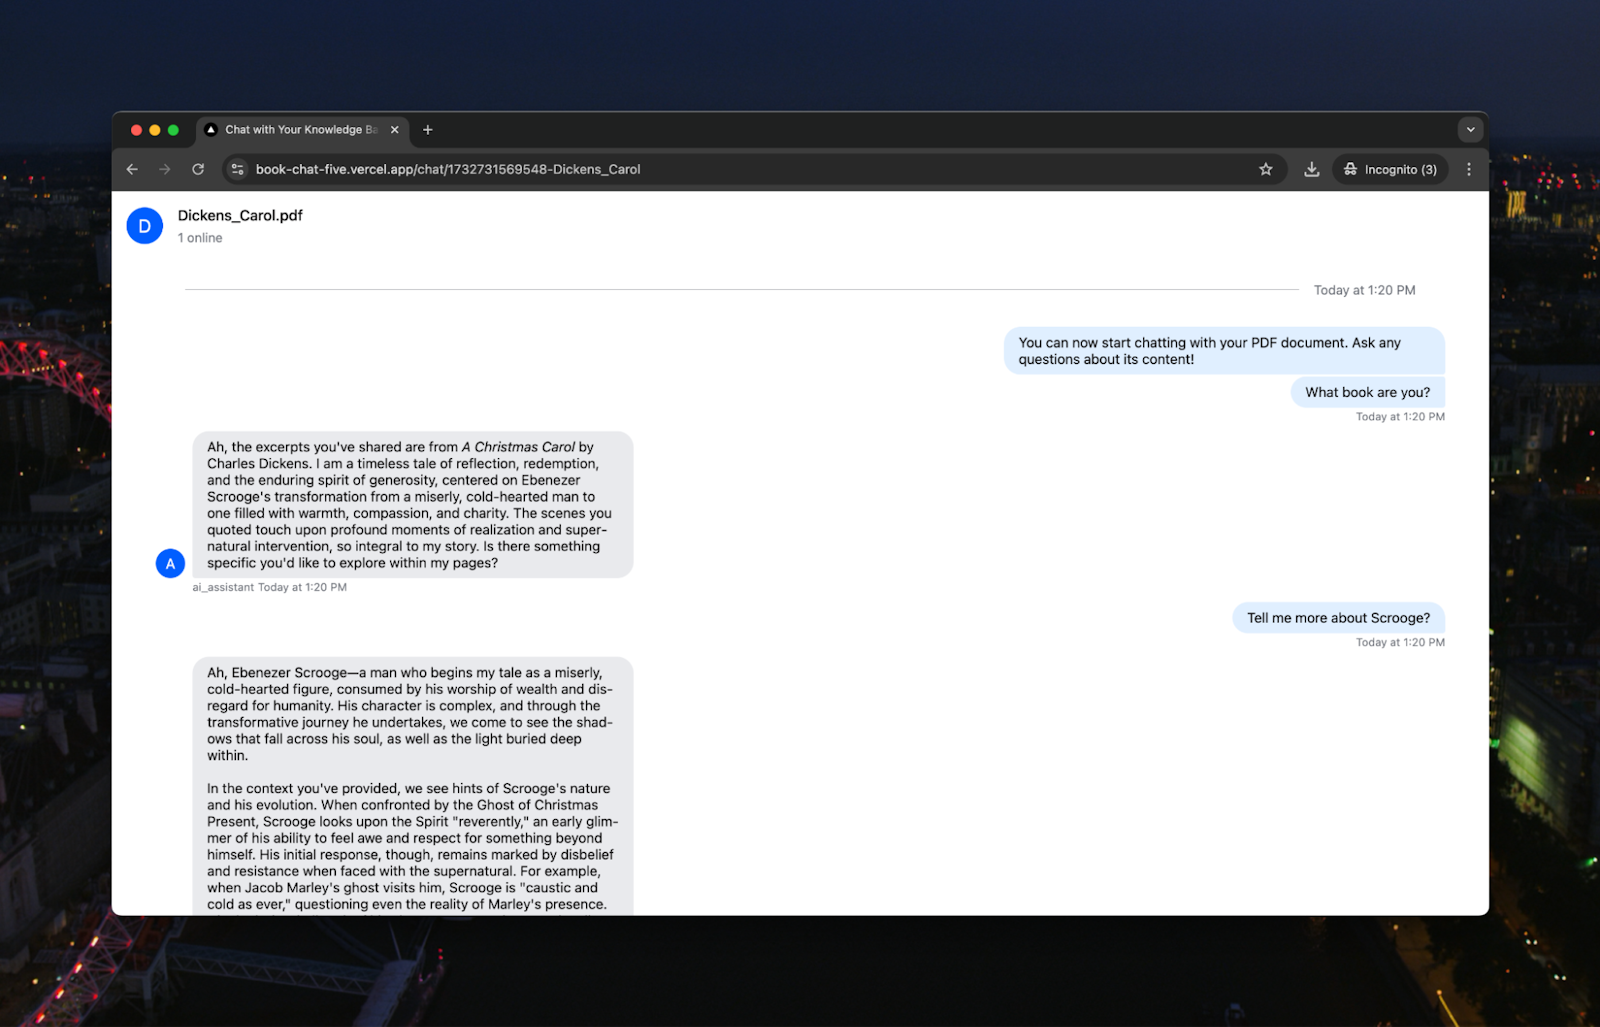
Task: Click the Incognito (3) label
Action: click(x=1400, y=169)
